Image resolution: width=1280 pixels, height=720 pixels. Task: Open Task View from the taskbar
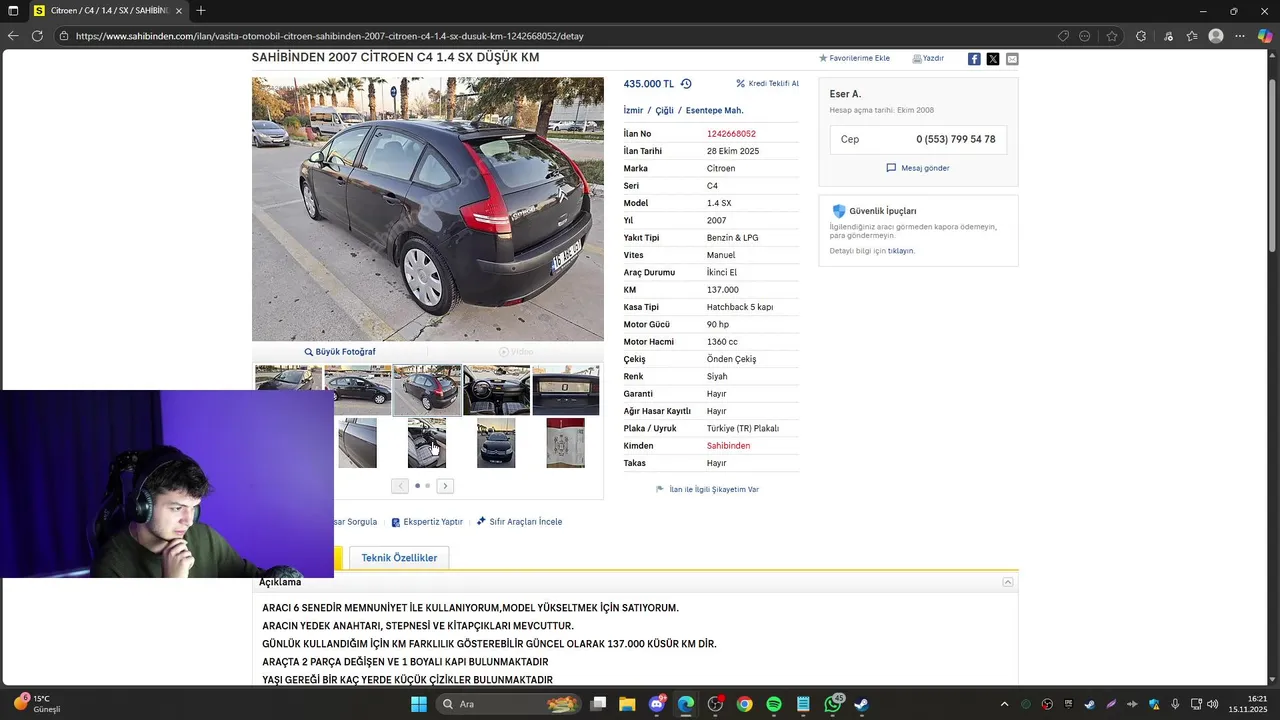point(598,704)
